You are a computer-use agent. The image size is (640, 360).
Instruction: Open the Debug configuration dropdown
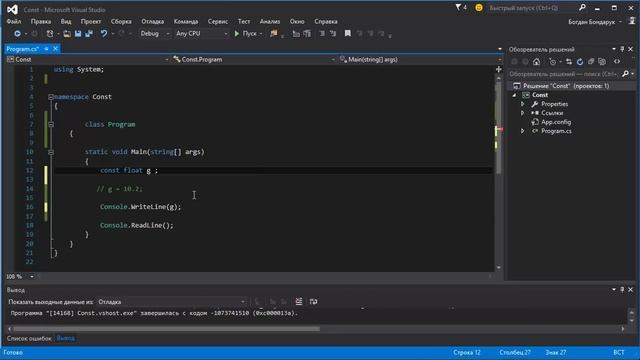tap(155, 33)
